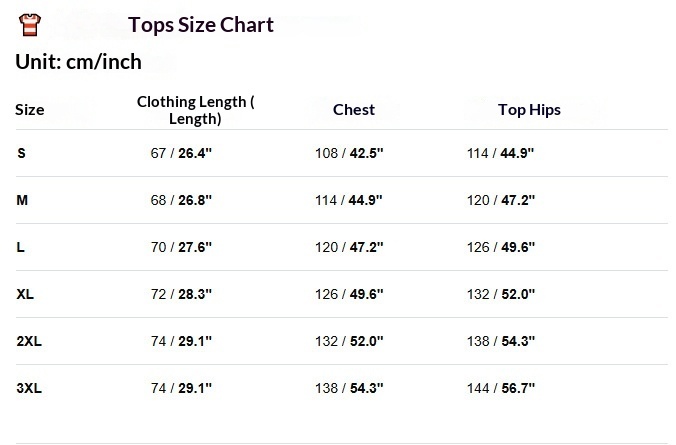The image size is (676, 445).
Task: Choose the 3XL size row label
Action: tap(29, 387)
